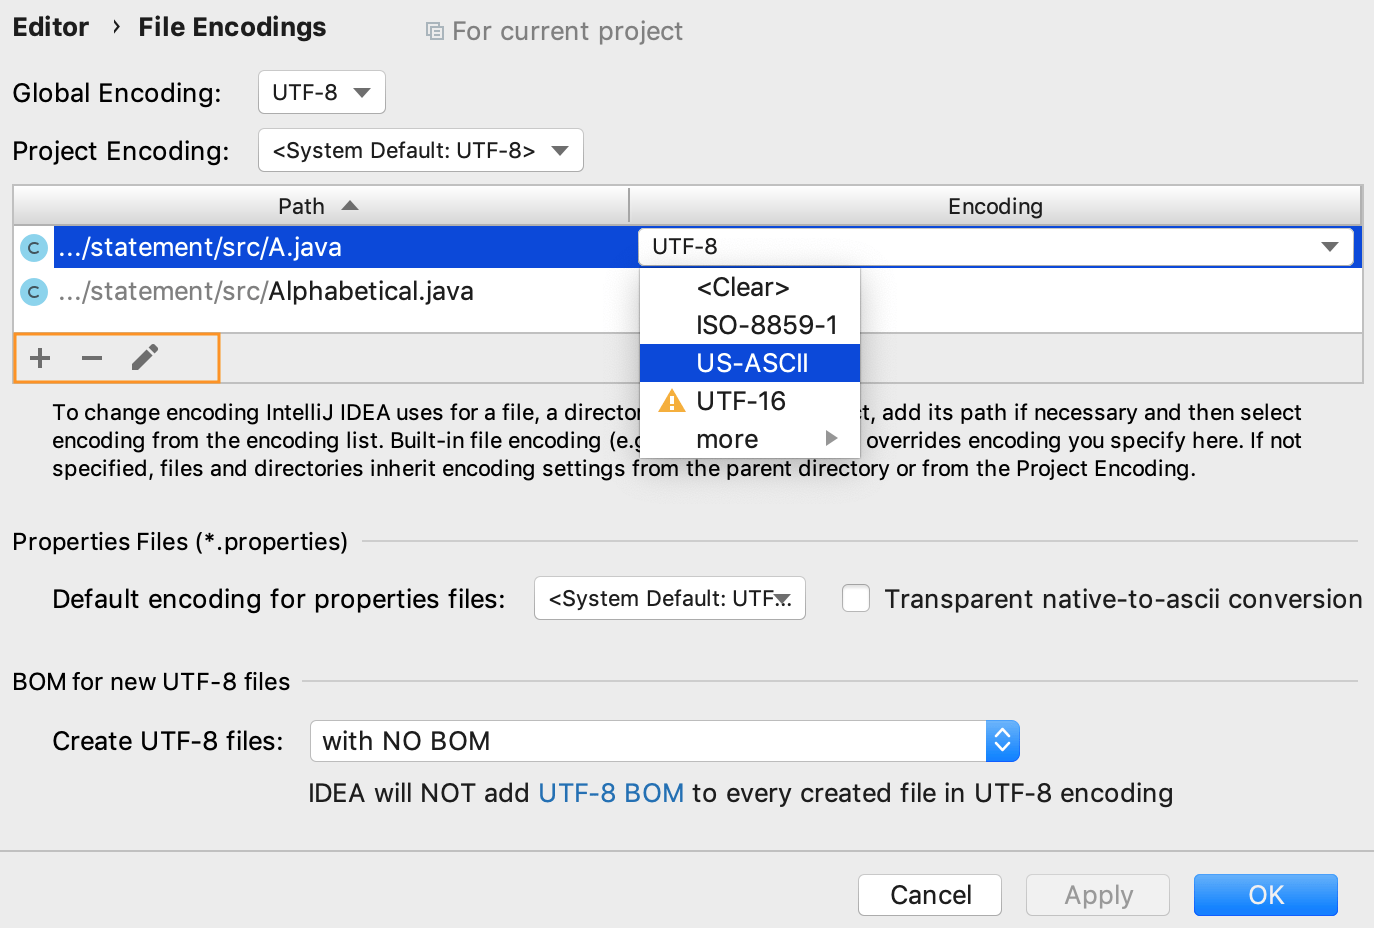Open the UTF-8 BOM link

611,792
